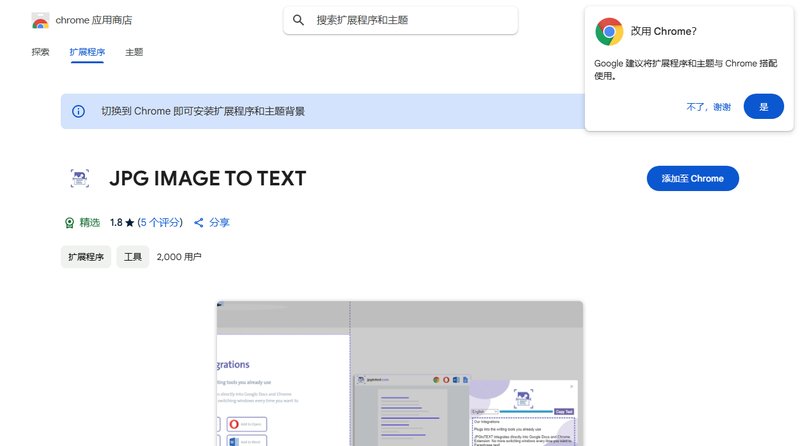Click the 2,000 用户 text
Screen dimensions: 800x446
coord(179,257)
